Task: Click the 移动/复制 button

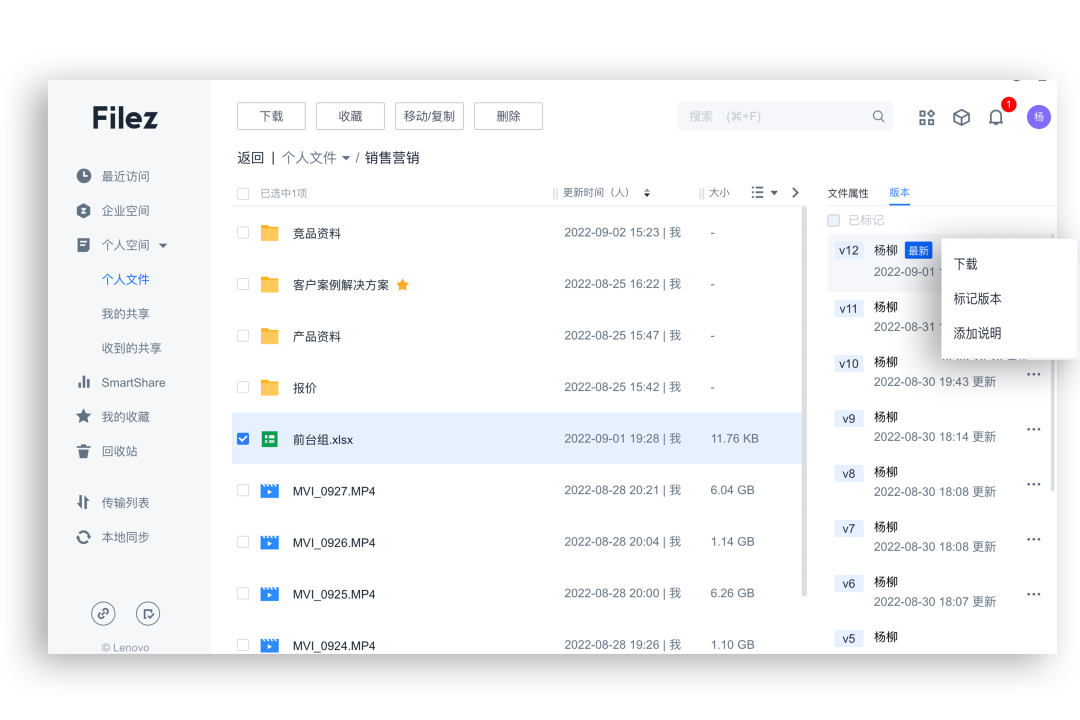Action: coord(429,116)
